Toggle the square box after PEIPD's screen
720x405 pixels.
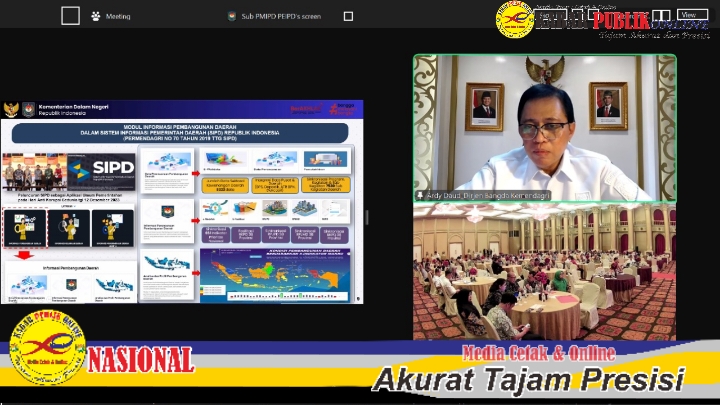[x=348, y=16]
